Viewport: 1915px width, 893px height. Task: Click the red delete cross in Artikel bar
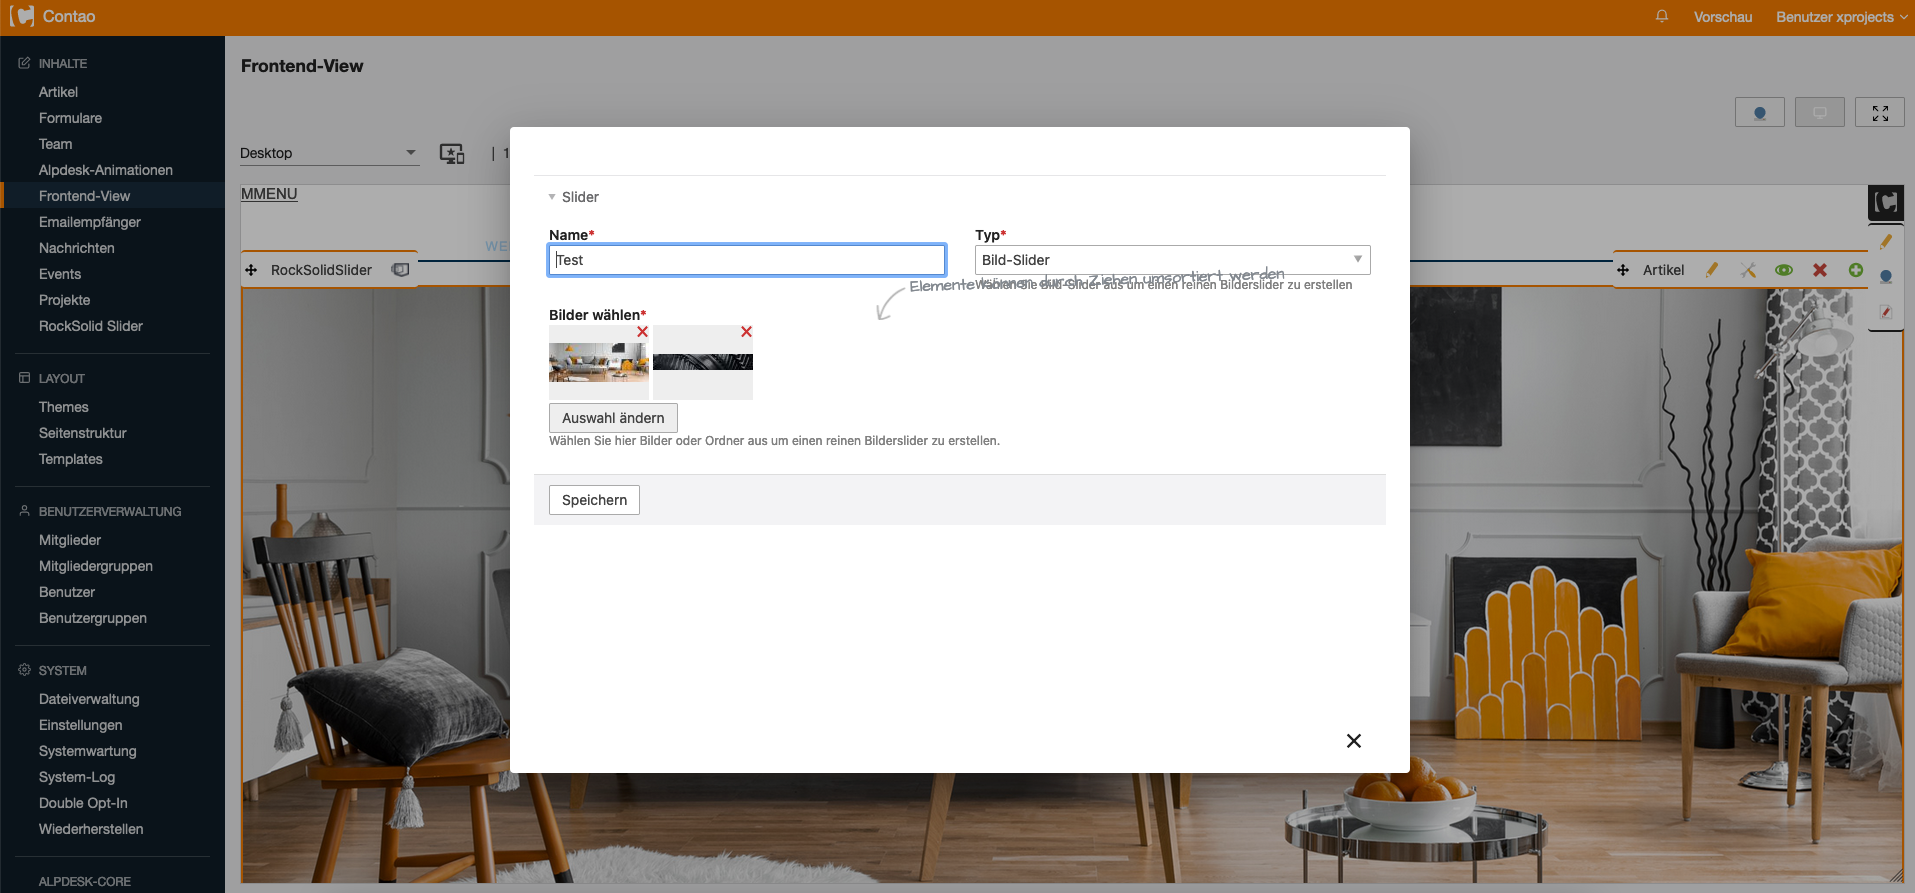[1820, 270]
